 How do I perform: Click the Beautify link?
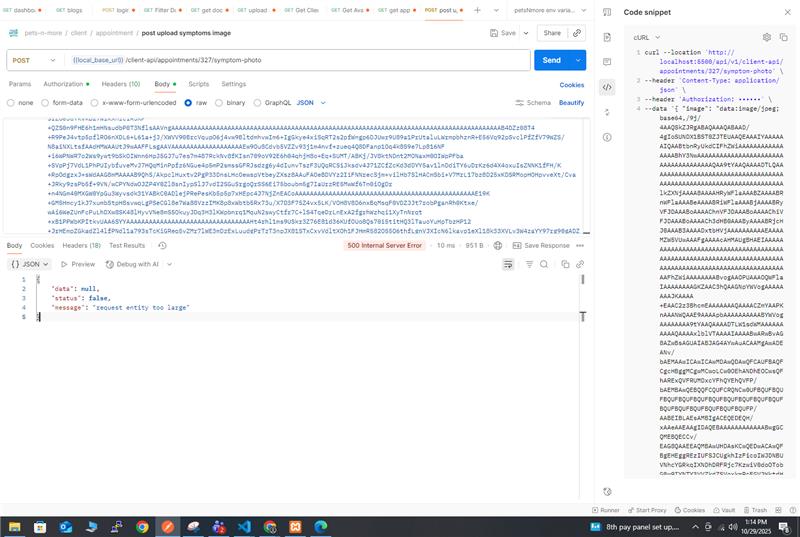point(571,102)
